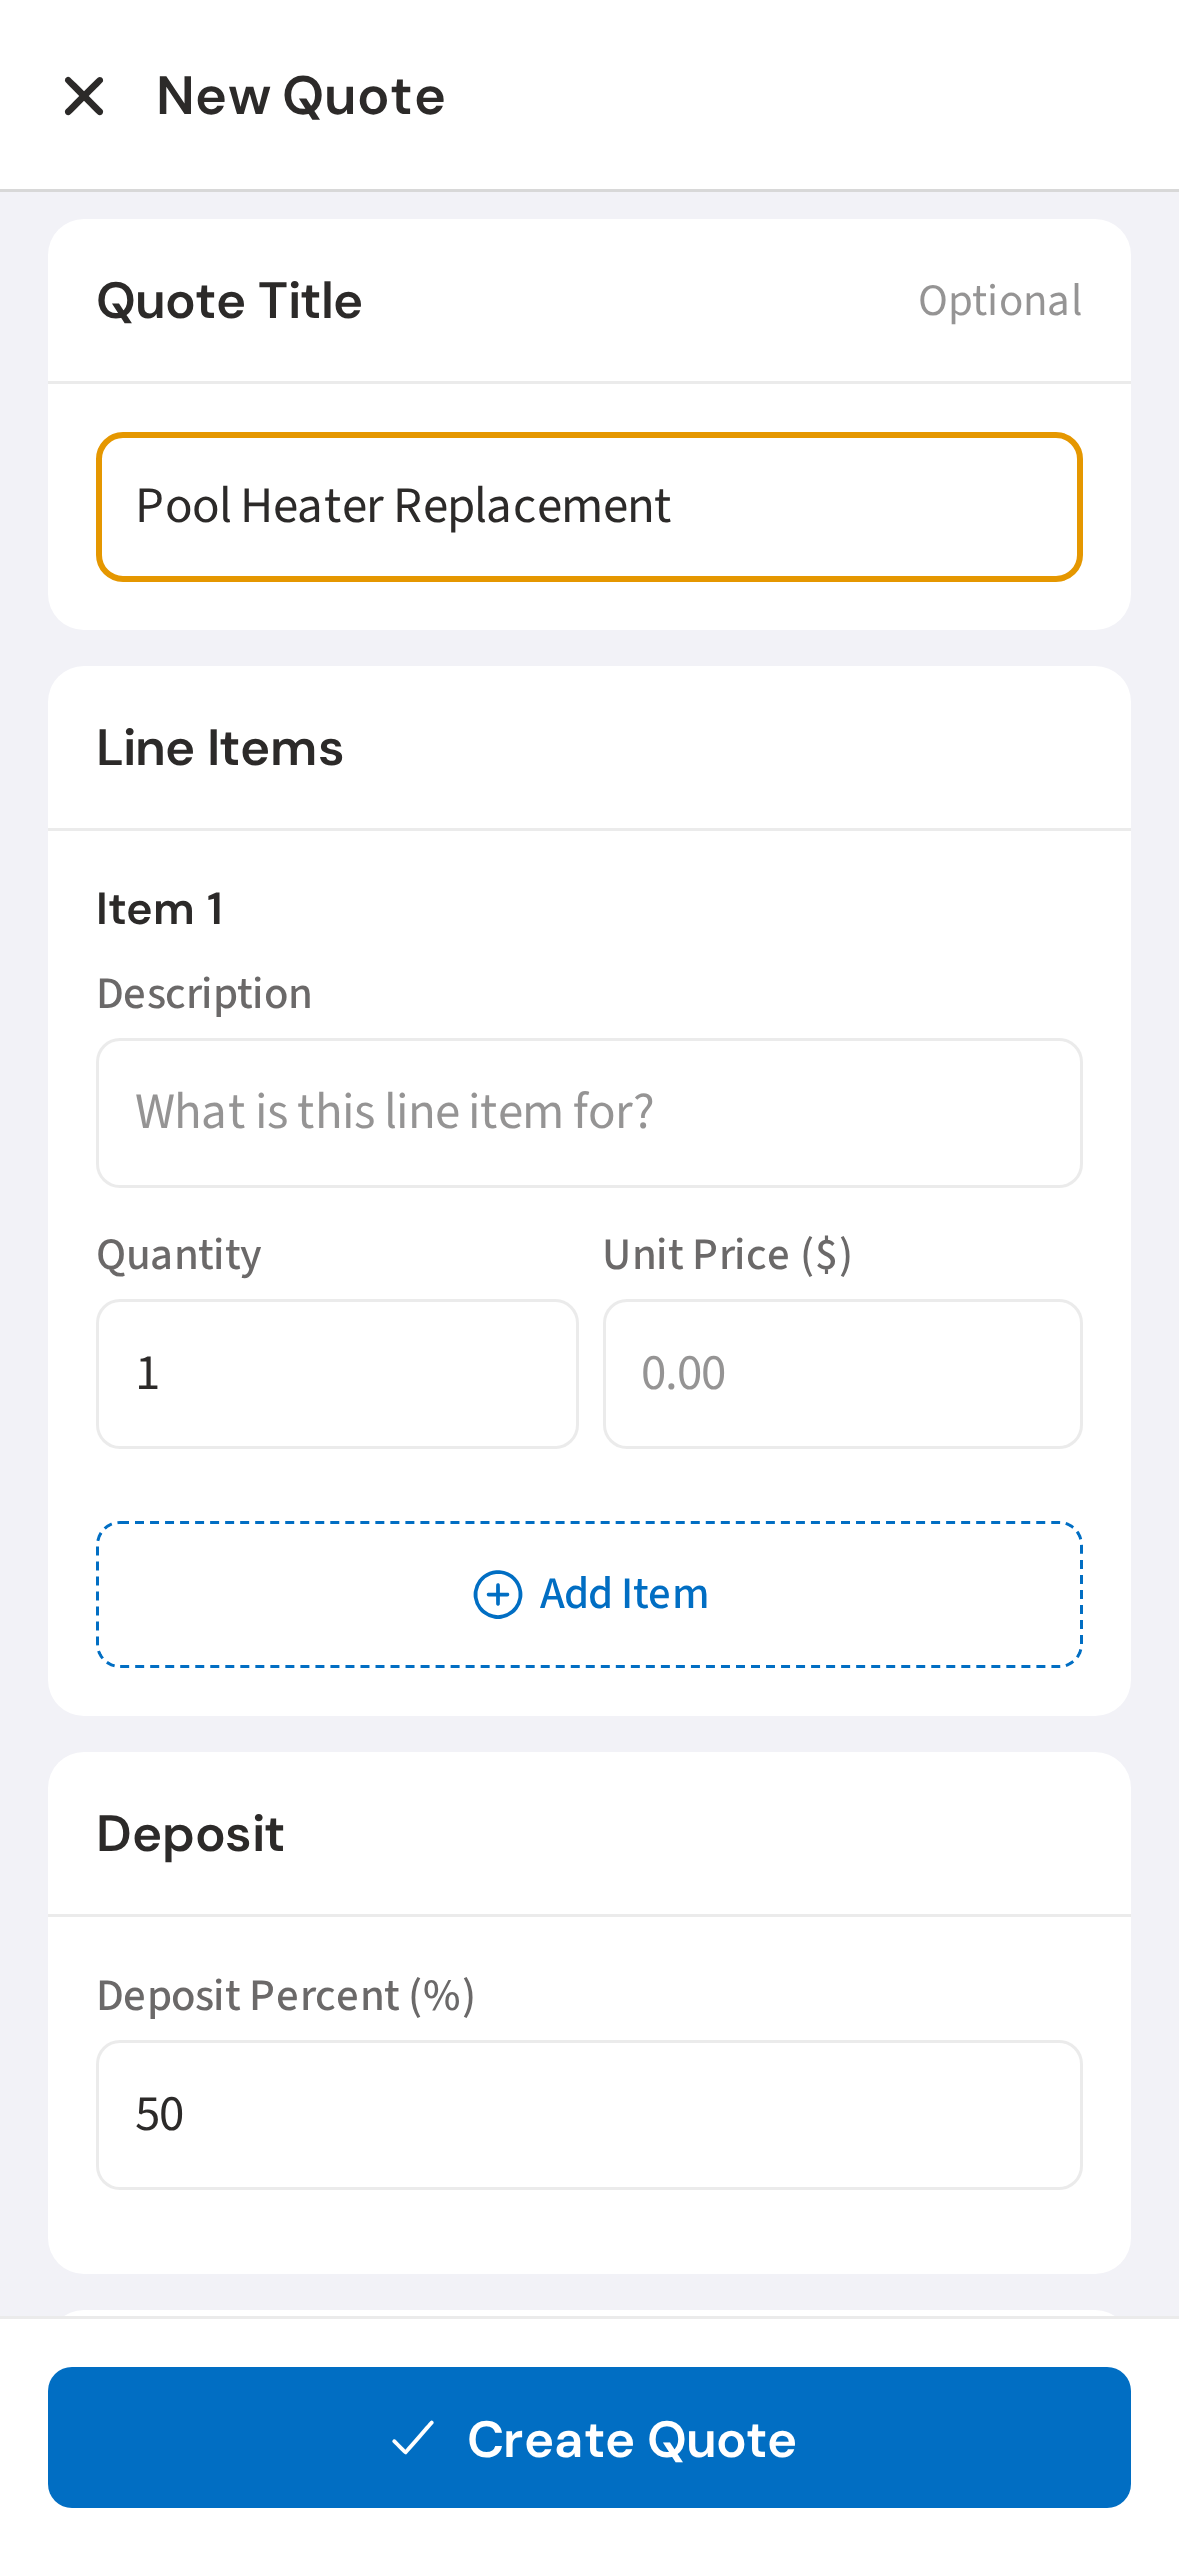Viewport: 1179px width, 2556px height.
Task: Submit with the Create Quote button label
Action: 631,2440
